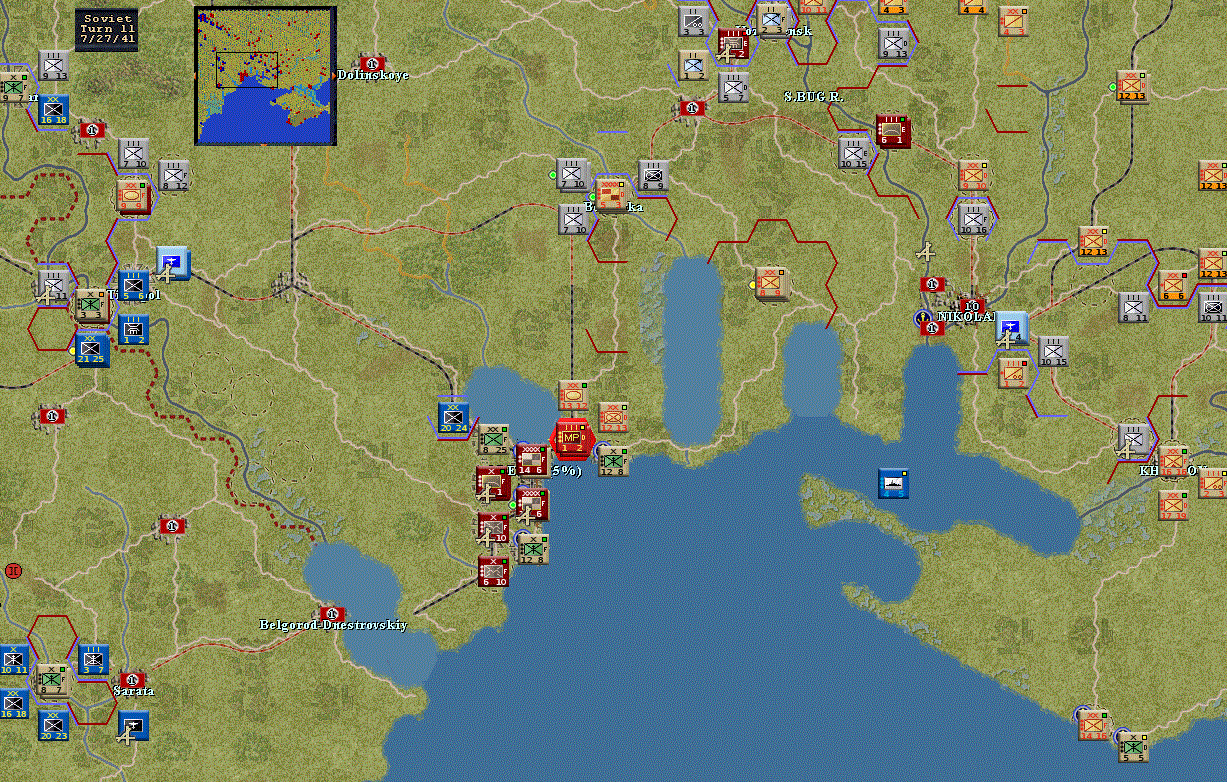Select the tan counter 1 7 below Nikolaev

(x=1013, y=374)
